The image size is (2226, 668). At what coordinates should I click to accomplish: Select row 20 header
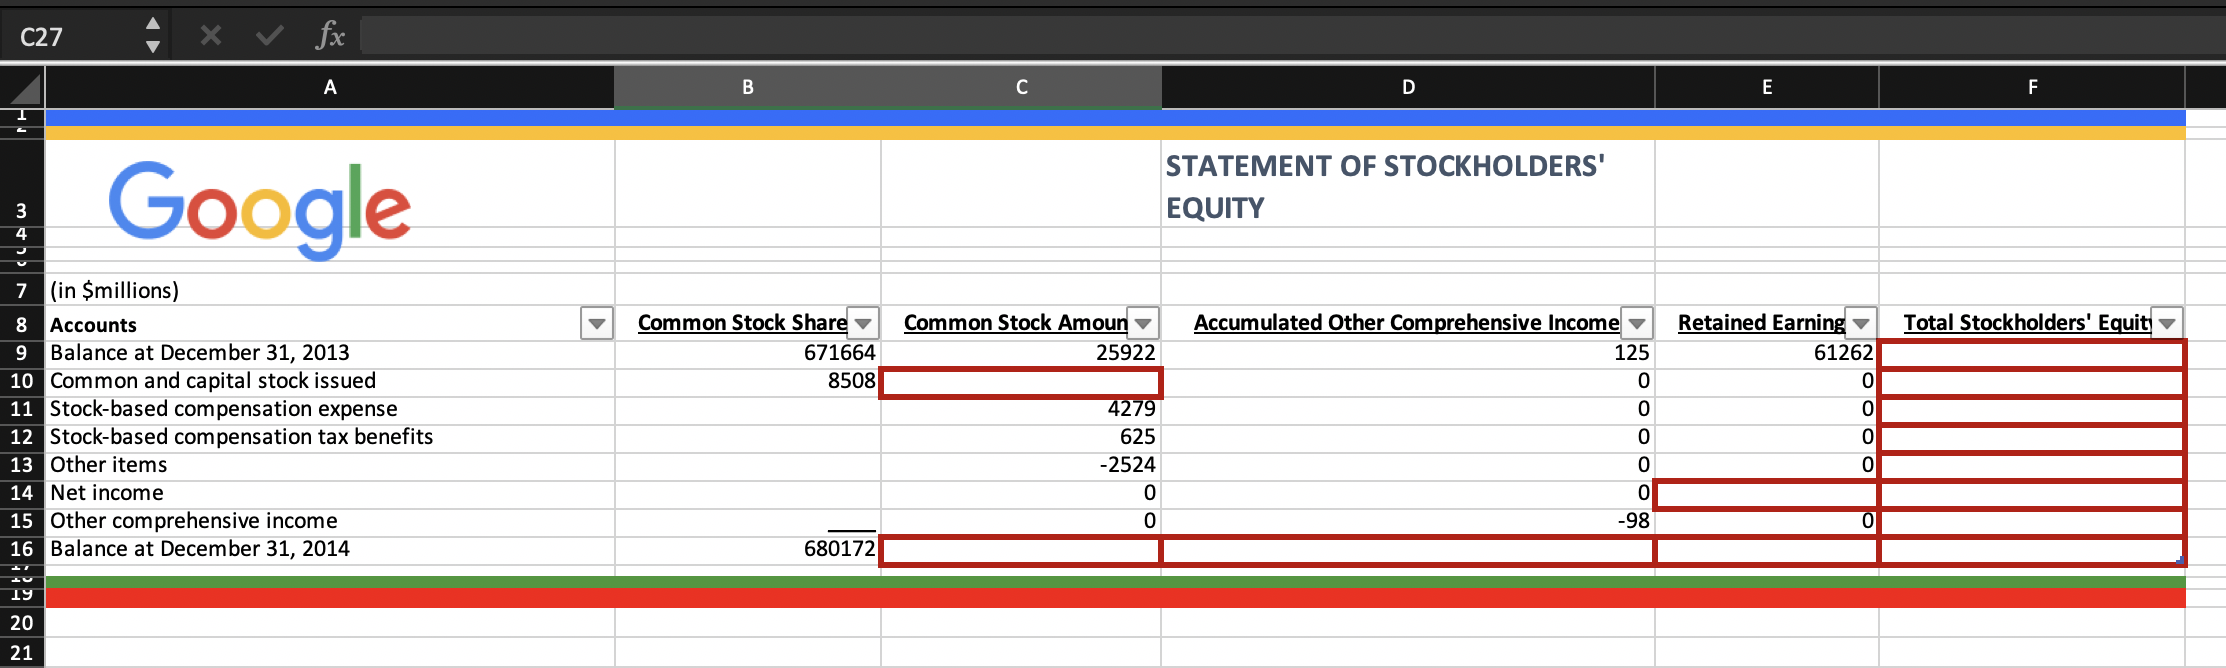click(x=22, y=623)
